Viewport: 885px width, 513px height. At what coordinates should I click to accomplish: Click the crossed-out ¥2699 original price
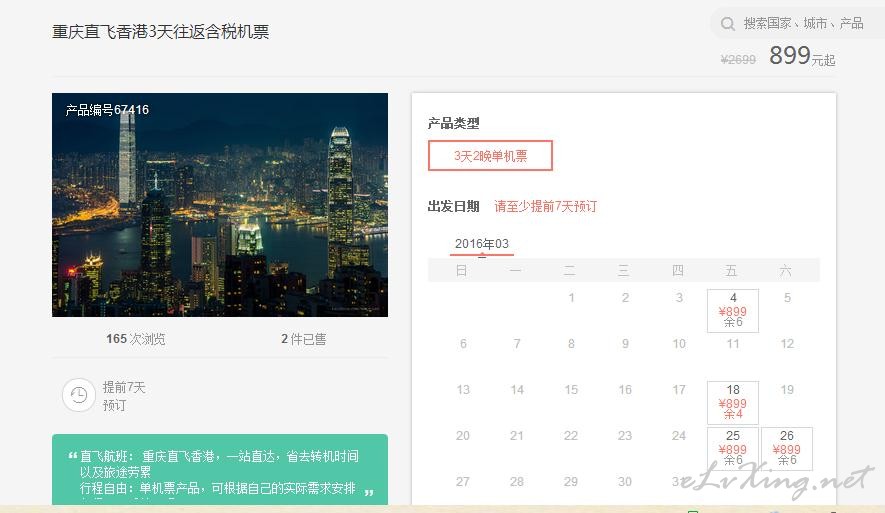point(738,60)
